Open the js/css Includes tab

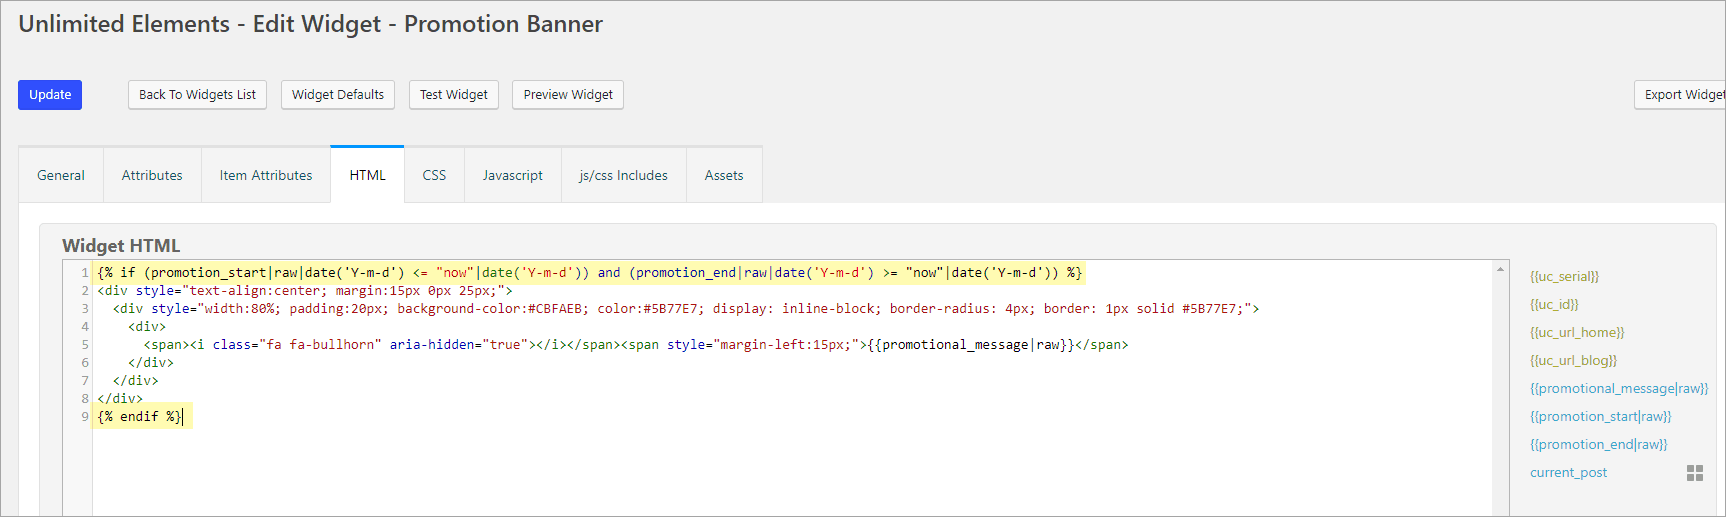coord(623,175)
